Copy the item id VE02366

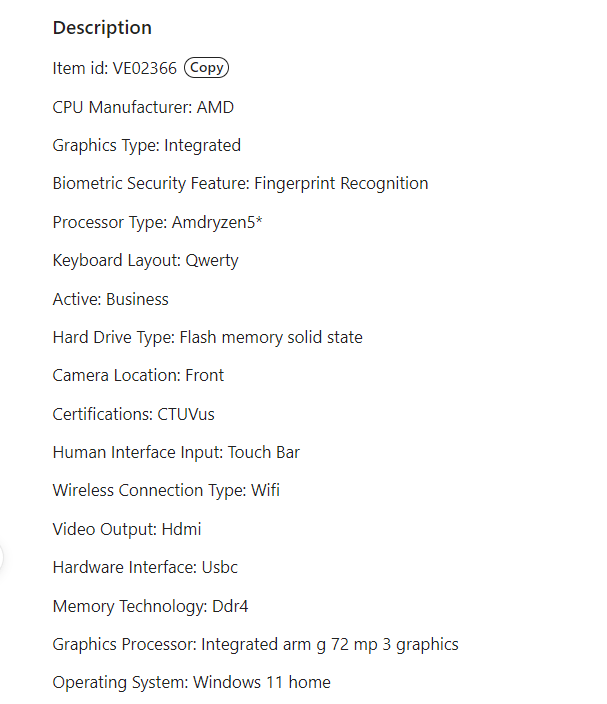tap(206, 68)
